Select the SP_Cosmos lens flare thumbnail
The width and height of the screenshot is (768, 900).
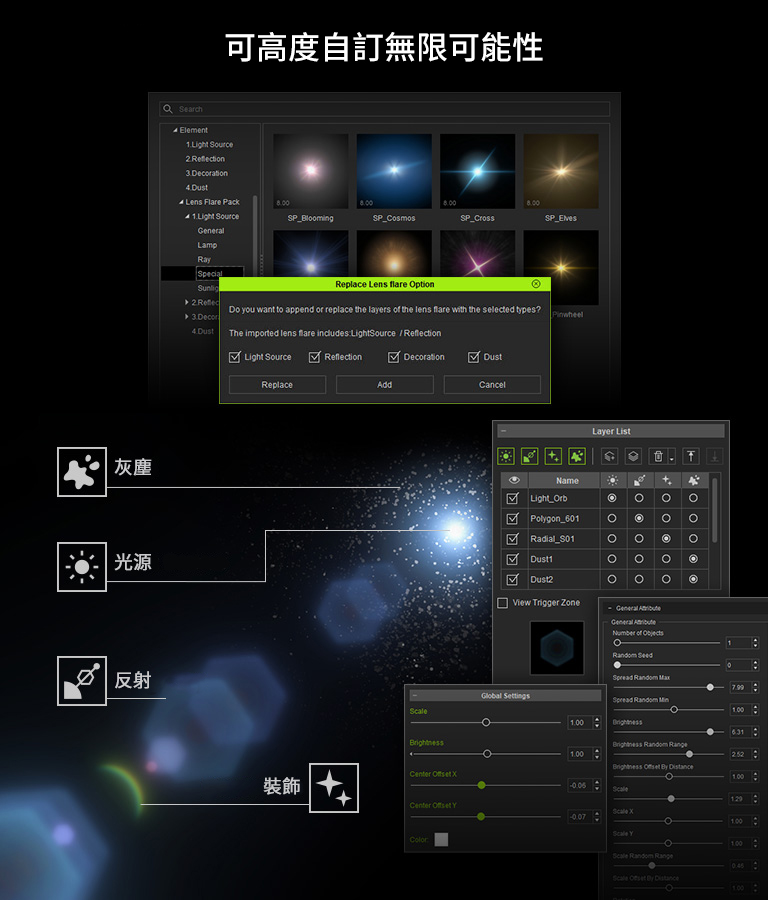click(x=394, y=172)
